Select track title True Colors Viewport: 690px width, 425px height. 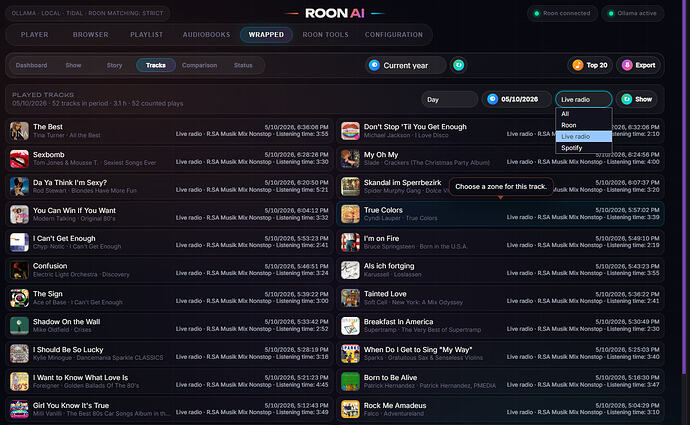pyautogui.click(x=383, y=210)
